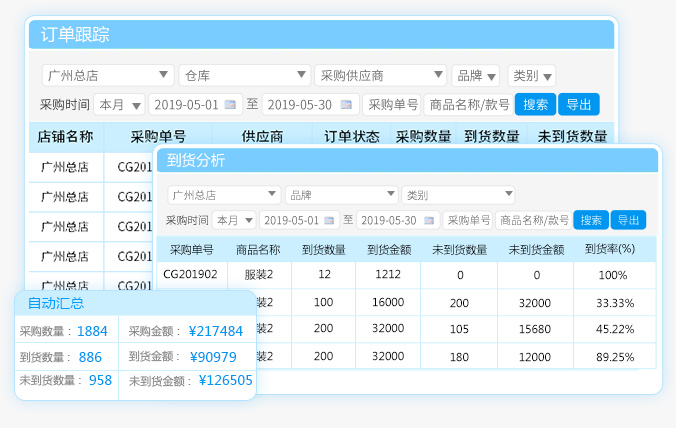The height and width of the screenshot is (428, 676).
Task: Open 本月 dropdown in 订单跟踪 panel
Action: pos(119,104)
